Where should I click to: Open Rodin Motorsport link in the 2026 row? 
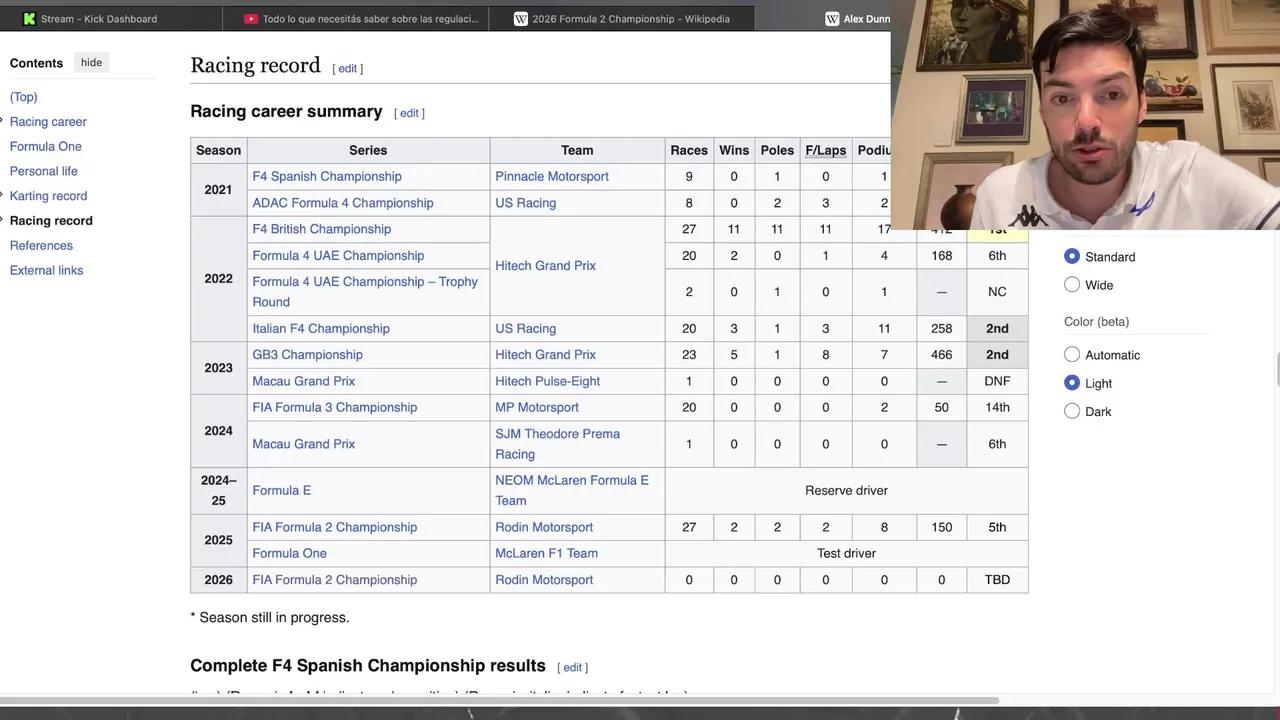point(544,580)
